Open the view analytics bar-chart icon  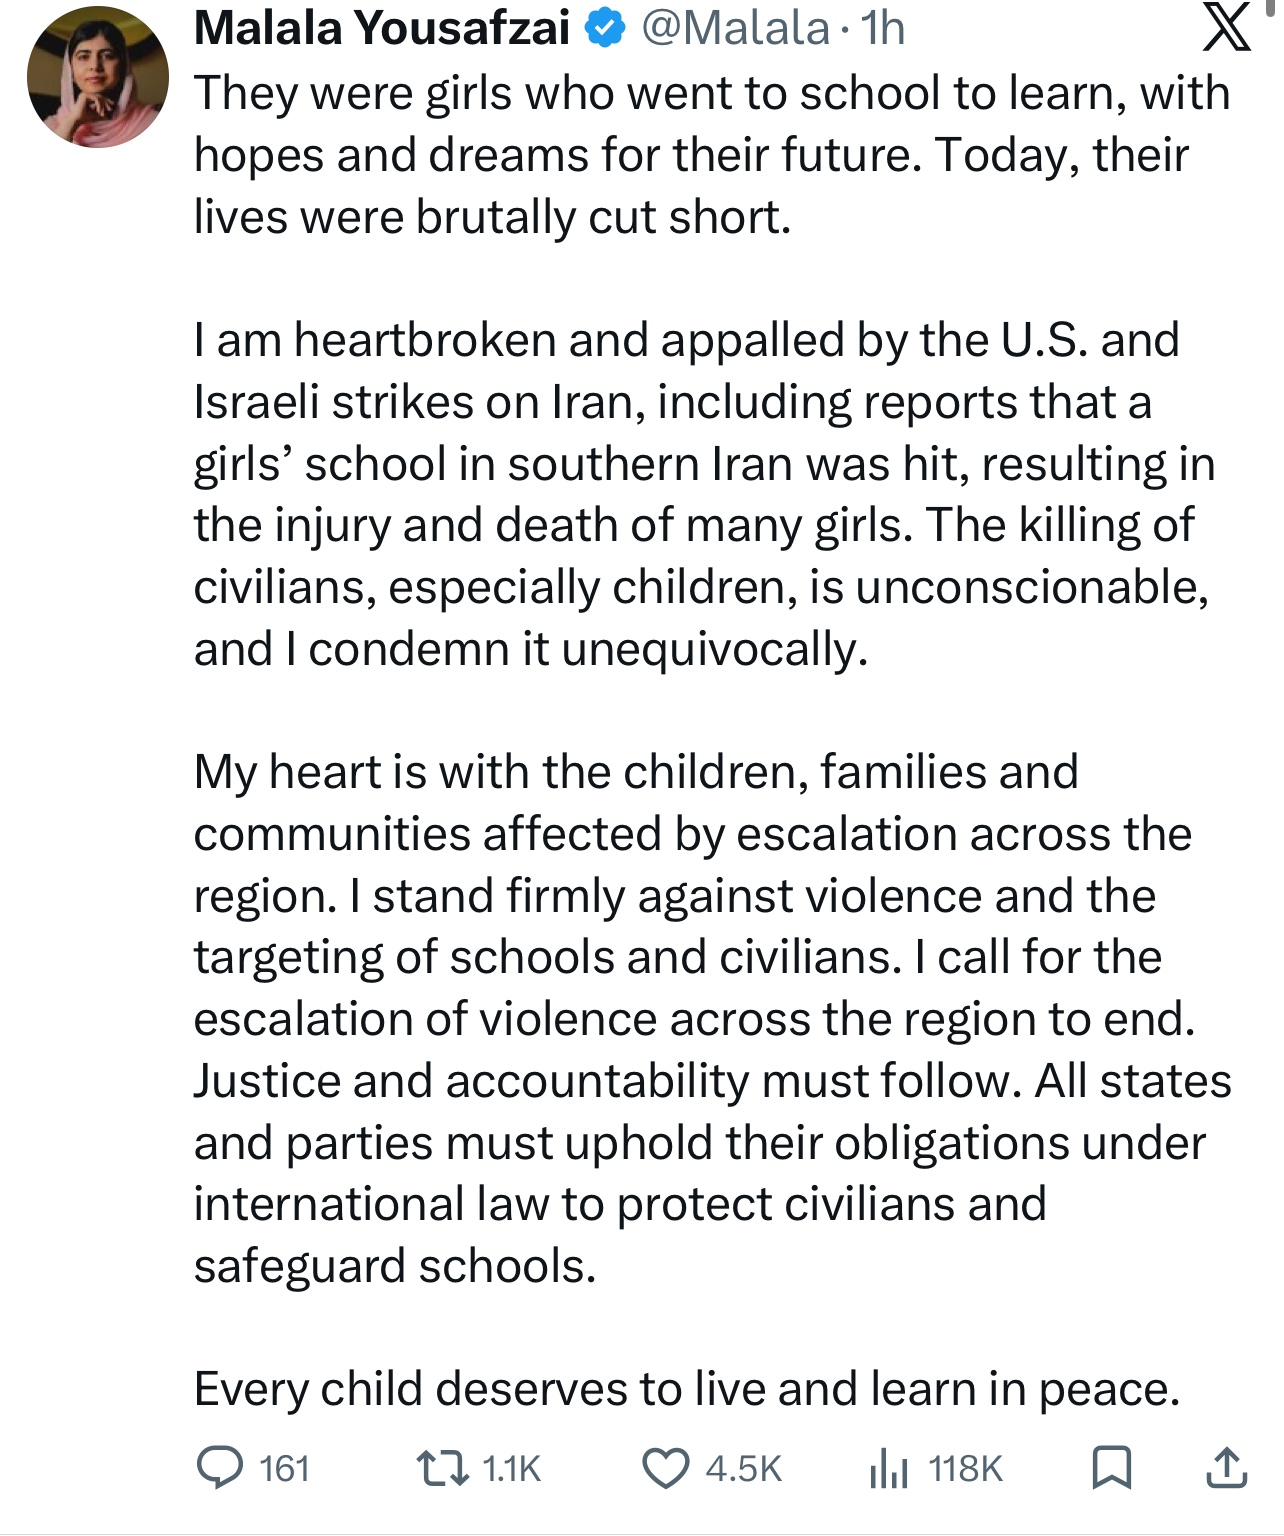click(x=888, y=1468)
